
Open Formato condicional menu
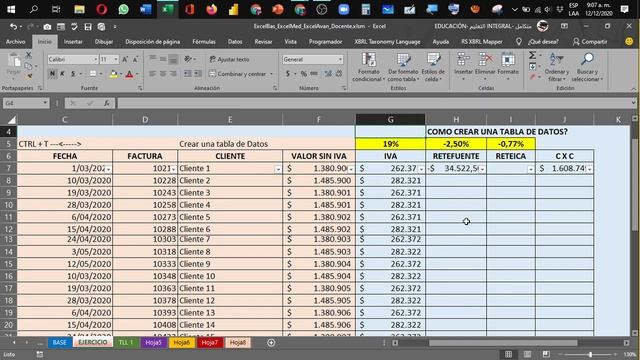click(369, 67)
